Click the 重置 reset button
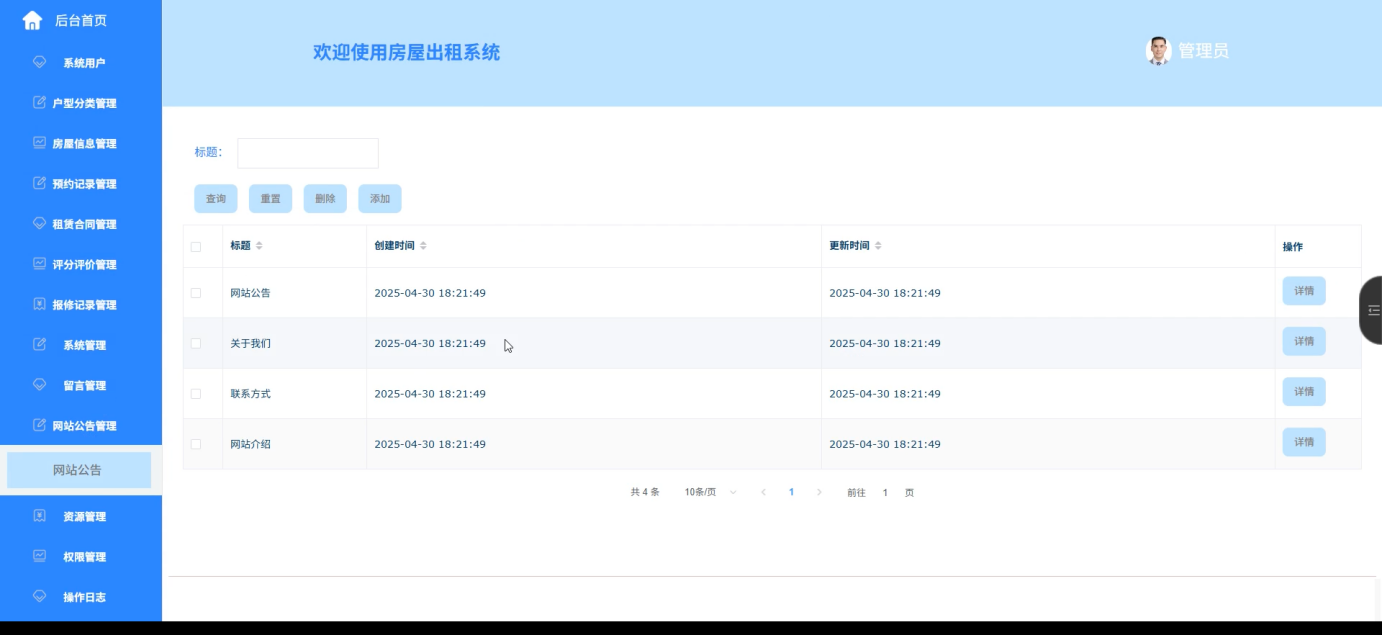The image size is (1382, 635). pos(270,198)
